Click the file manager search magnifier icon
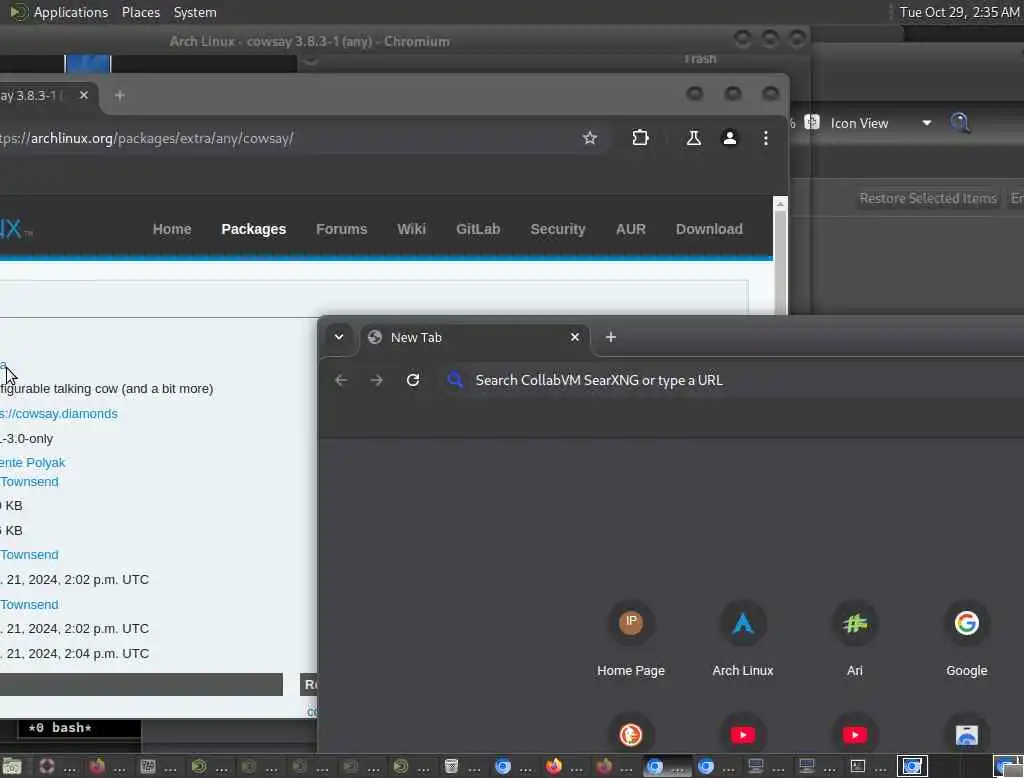Screen dimensions: 1024x778 click(x=959, y=123)
